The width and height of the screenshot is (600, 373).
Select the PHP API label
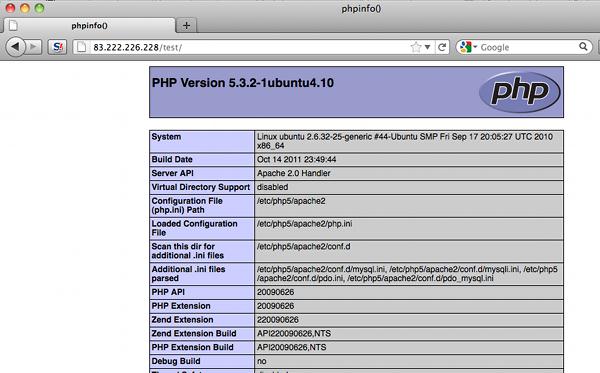click(x=168, y=292)
